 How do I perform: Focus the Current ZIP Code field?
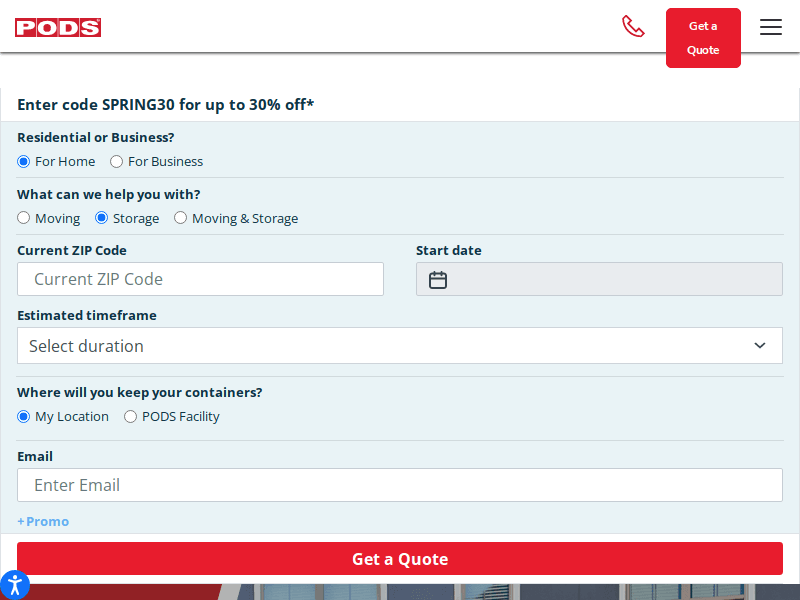(200, 279)
